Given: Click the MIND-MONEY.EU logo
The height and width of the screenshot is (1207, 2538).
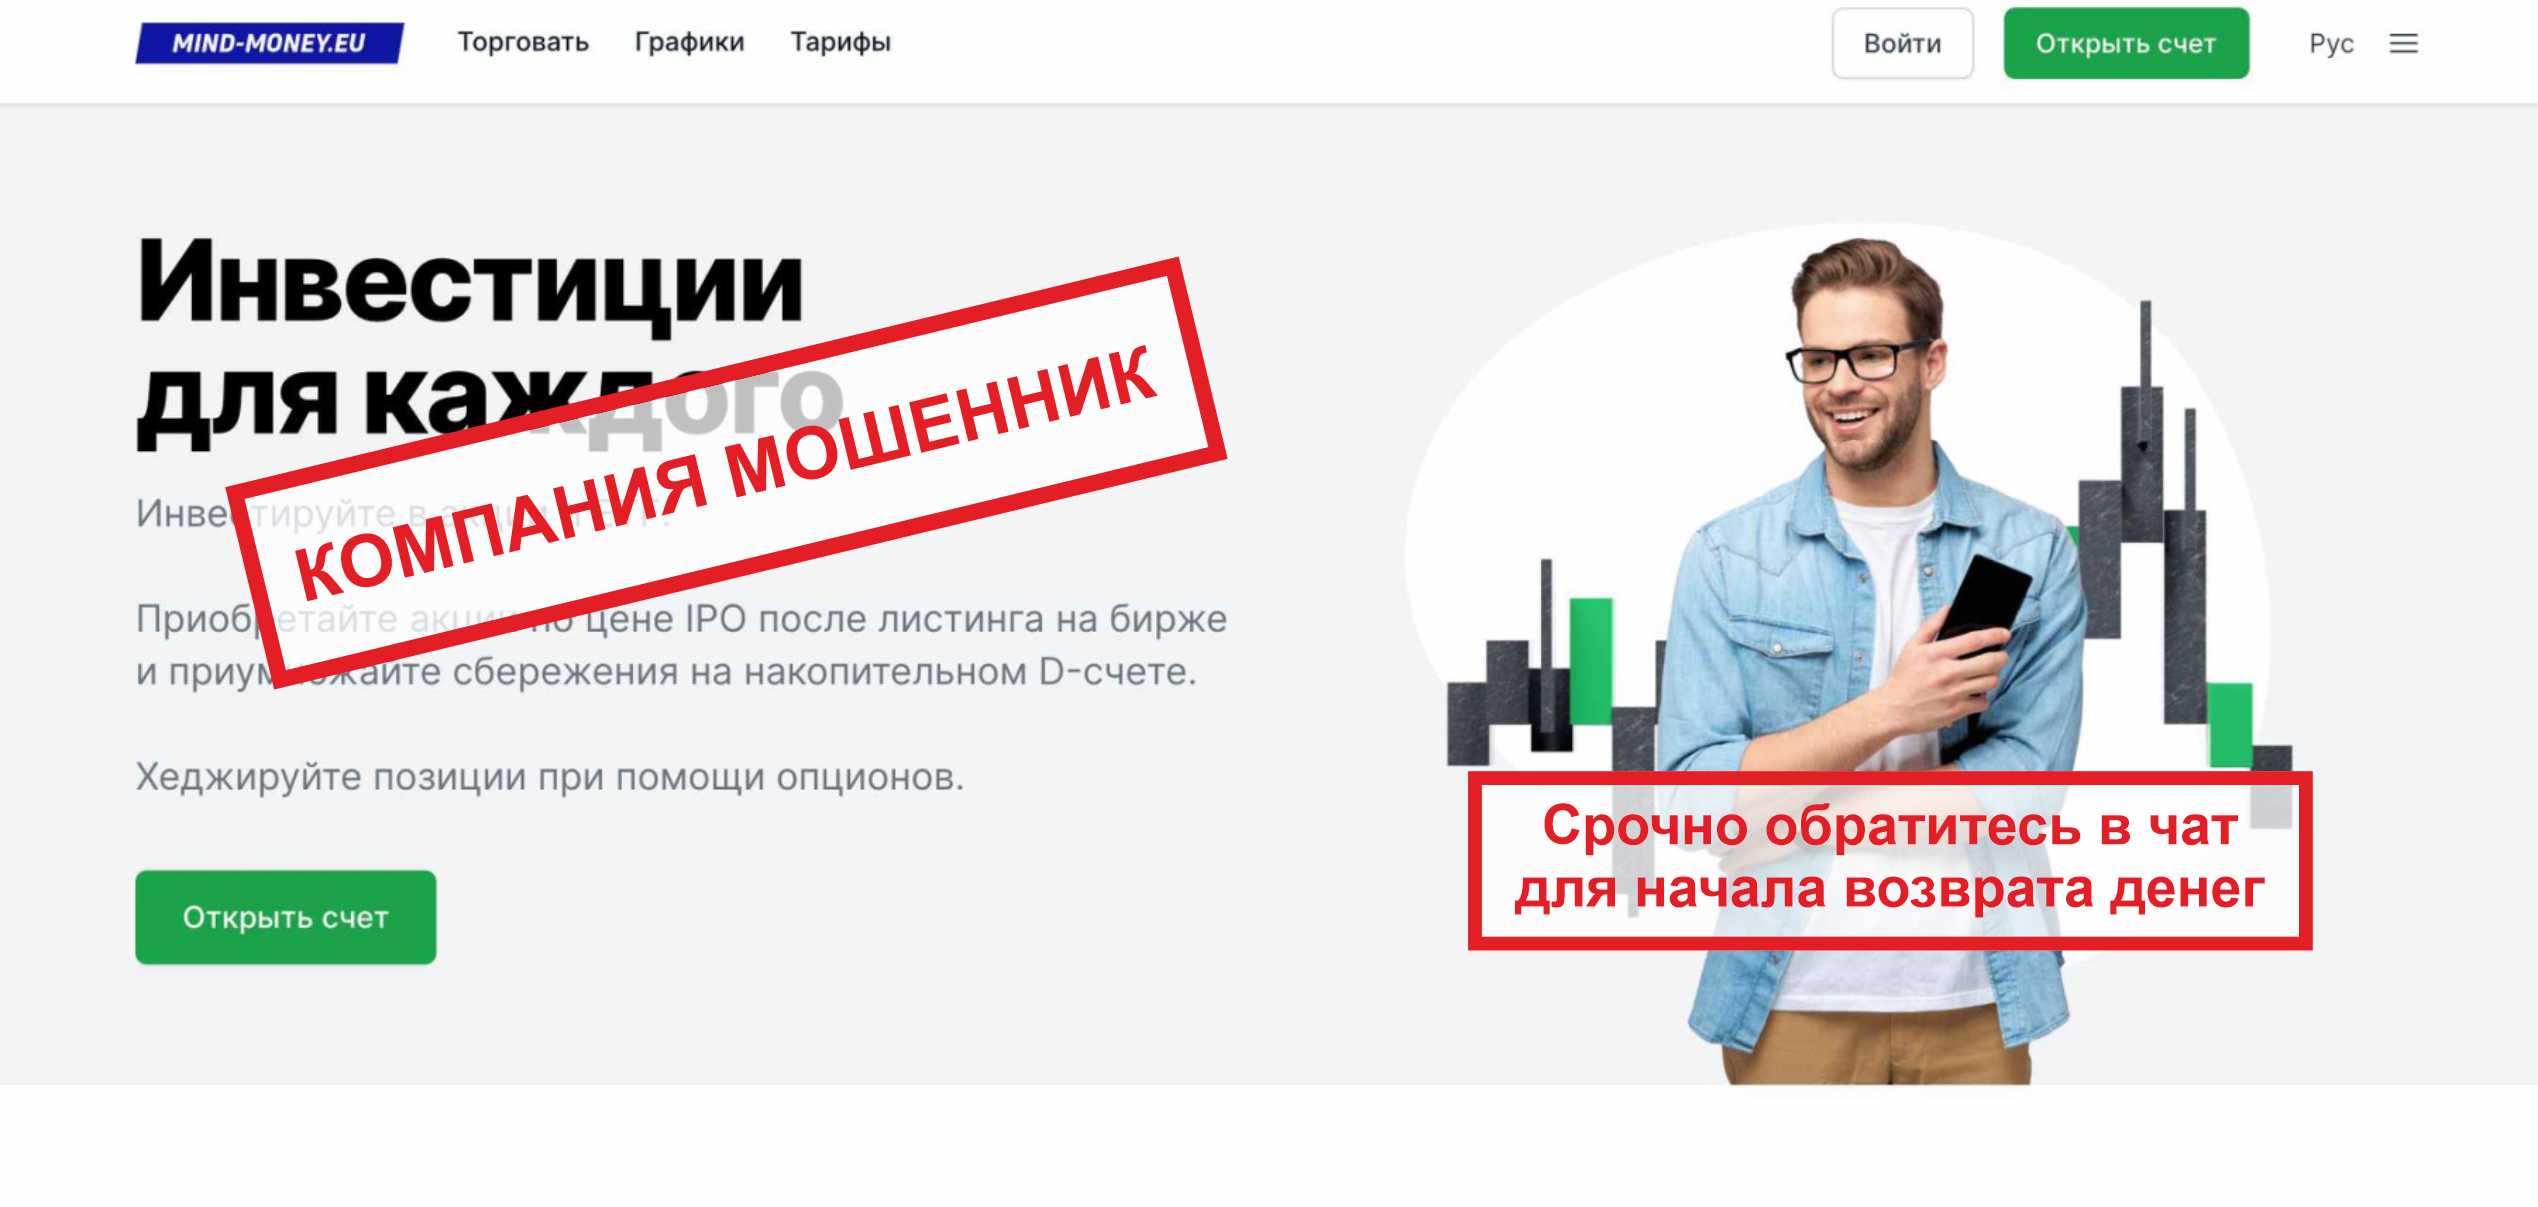Looking at the screenshot, I should [x=269, y=43].
